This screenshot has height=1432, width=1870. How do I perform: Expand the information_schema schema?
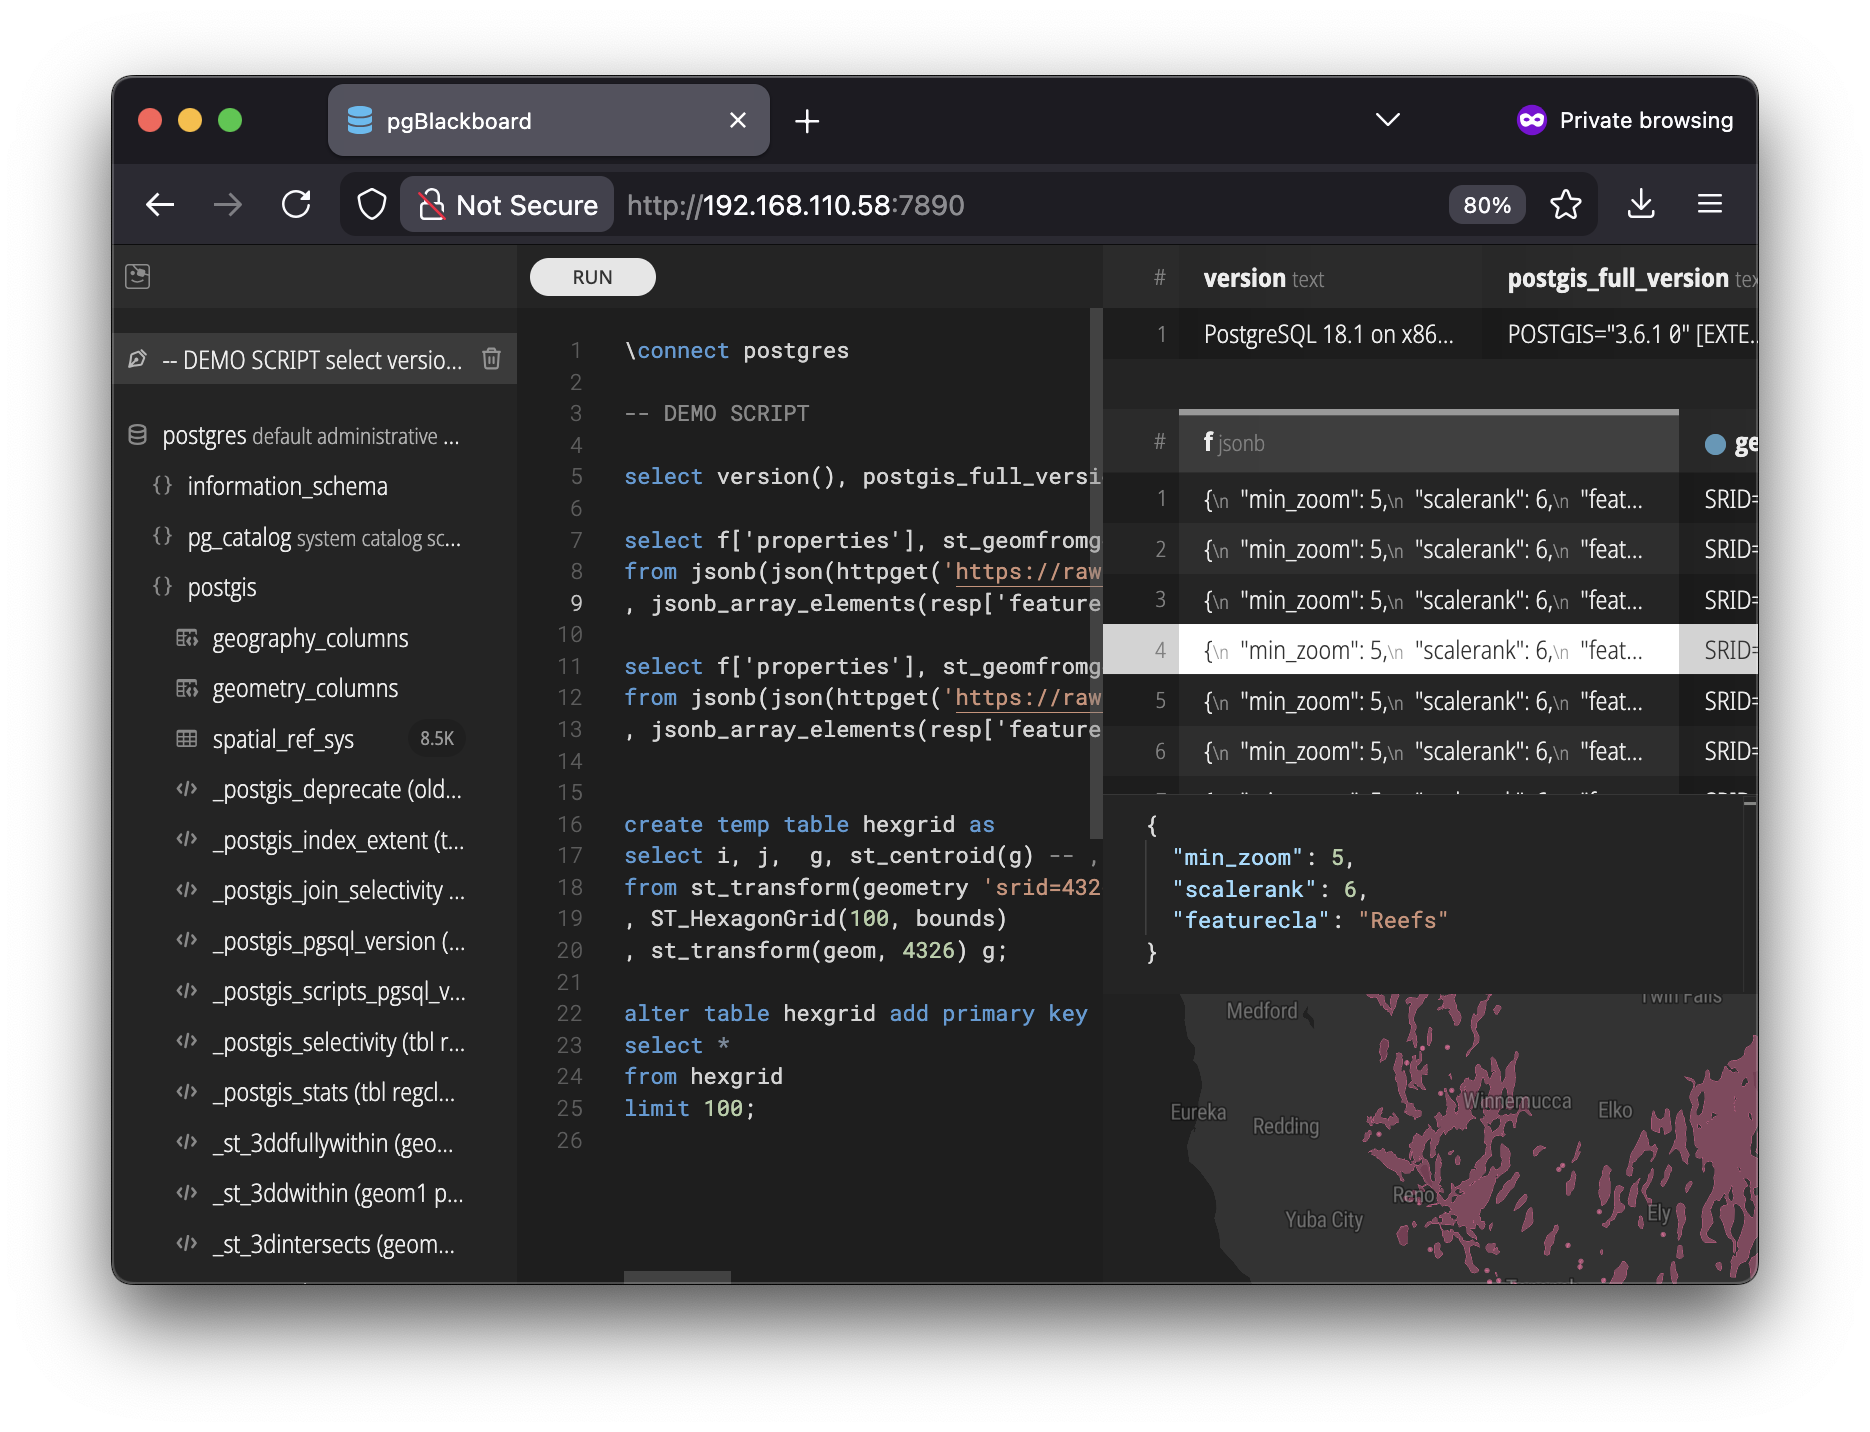pos(162,486)
